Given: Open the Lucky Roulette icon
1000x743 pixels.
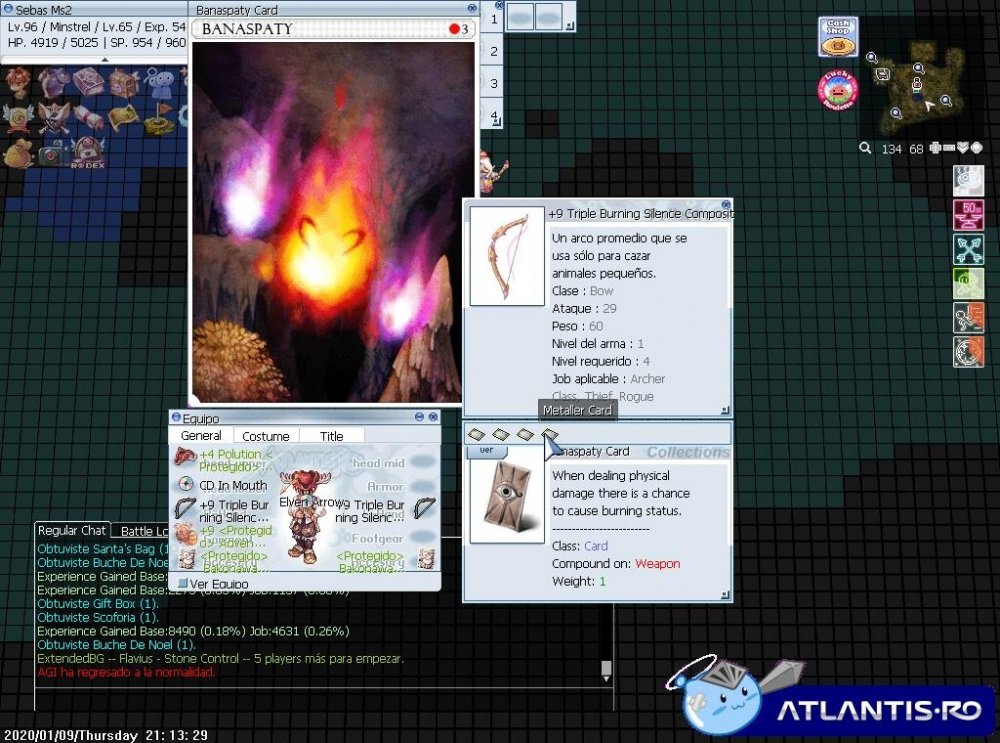Looking at the screenshot, I should pos(838,90).
